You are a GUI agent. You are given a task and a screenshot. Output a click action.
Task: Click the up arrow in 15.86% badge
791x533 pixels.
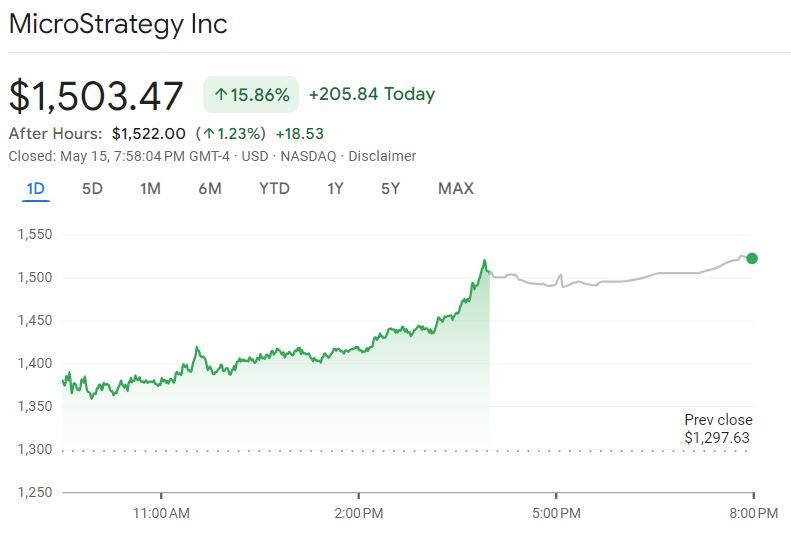pyautogui.click(x=220, y=95)
